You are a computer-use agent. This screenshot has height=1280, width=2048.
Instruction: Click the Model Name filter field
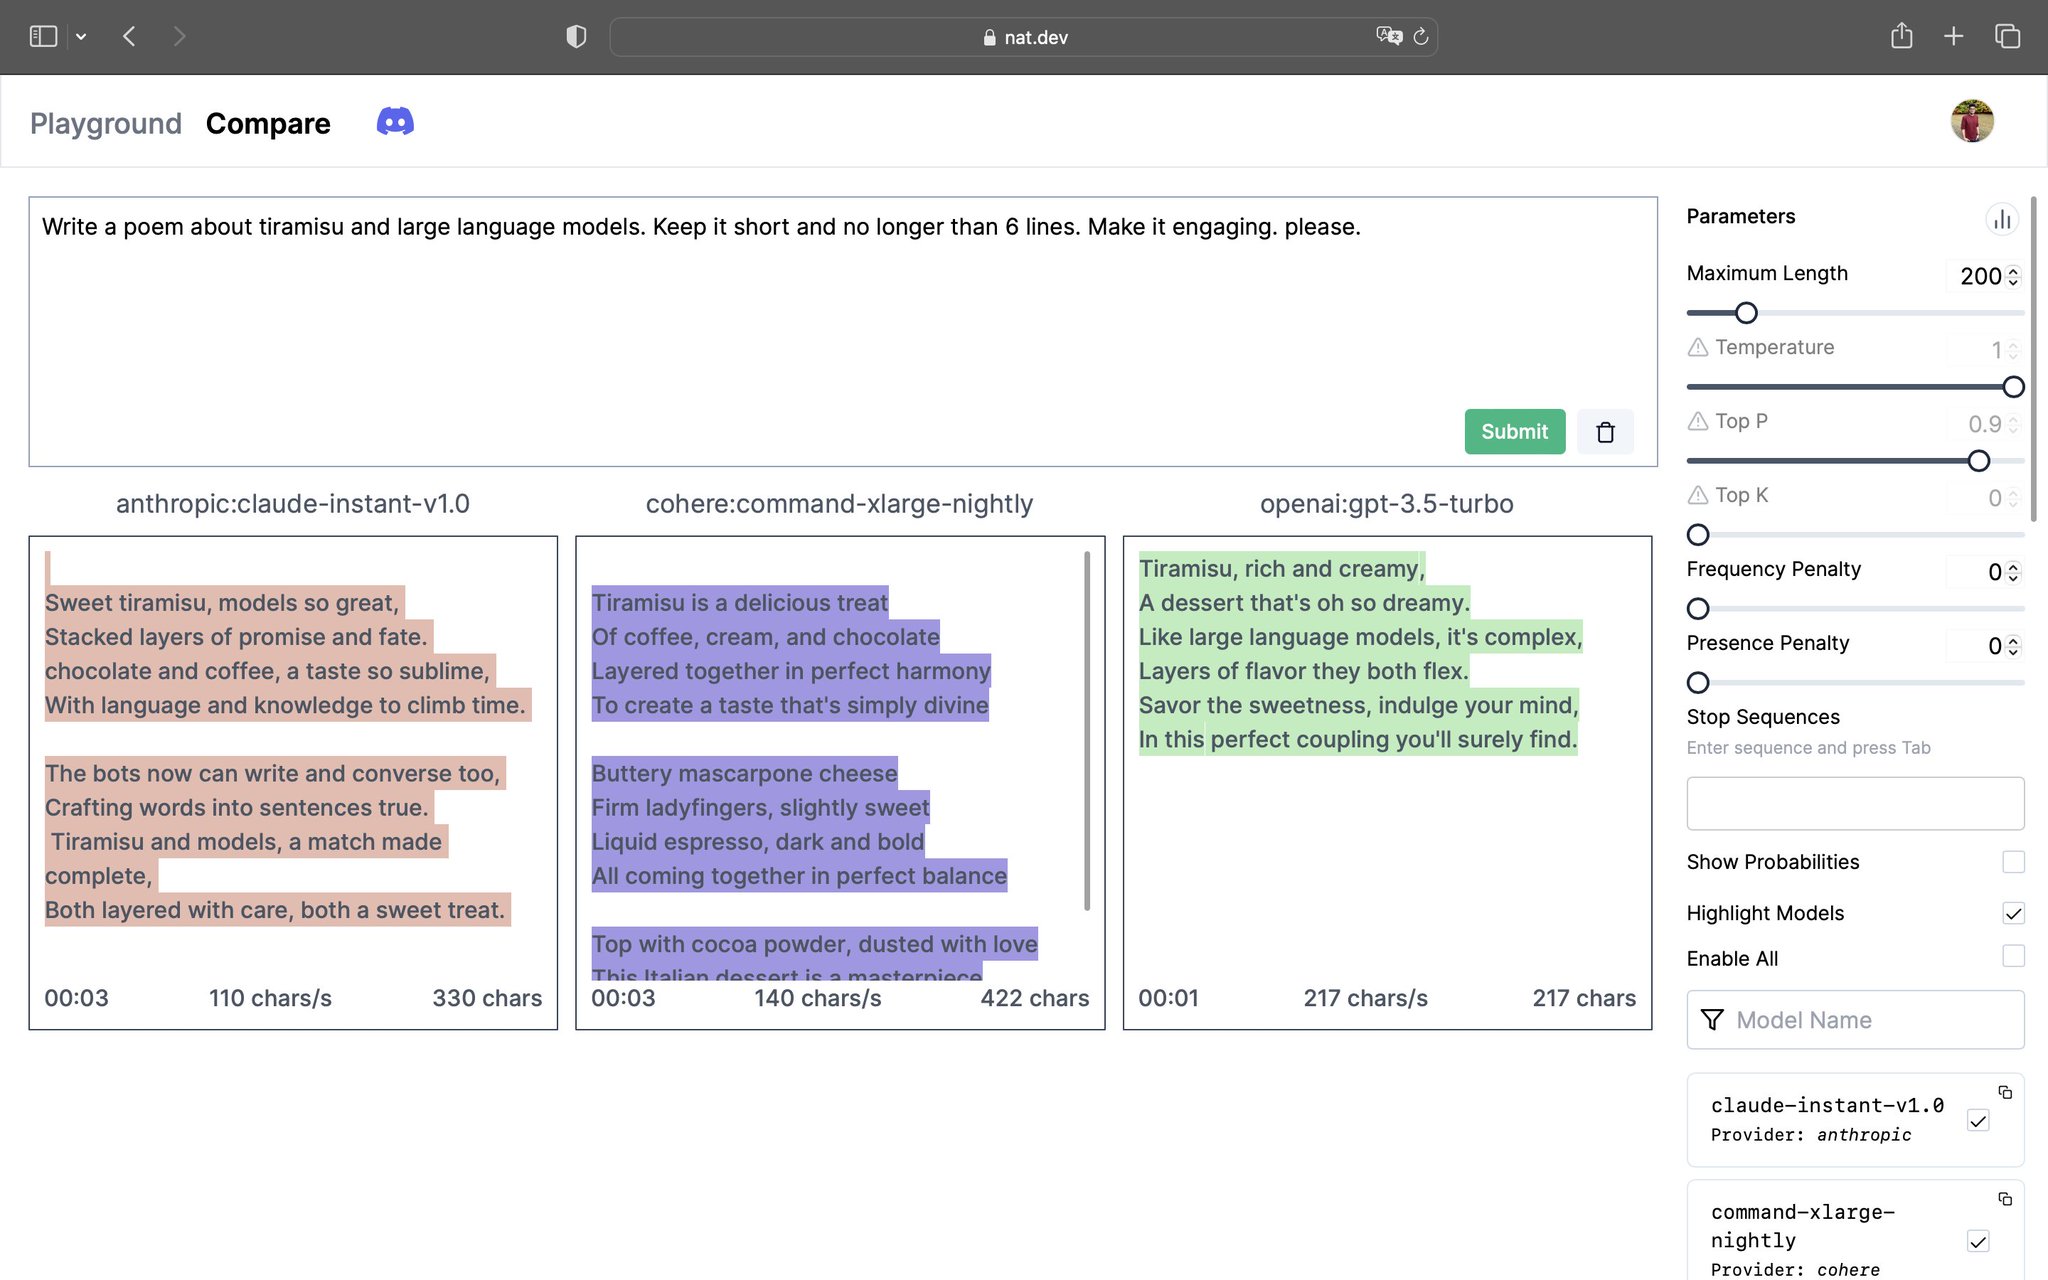pyautogui.click(x=1855, y=1020)
